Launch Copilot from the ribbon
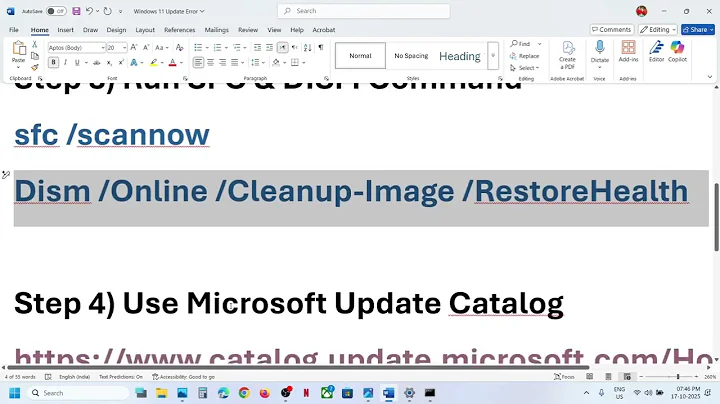The image size is (720, 404). point(677,51)
